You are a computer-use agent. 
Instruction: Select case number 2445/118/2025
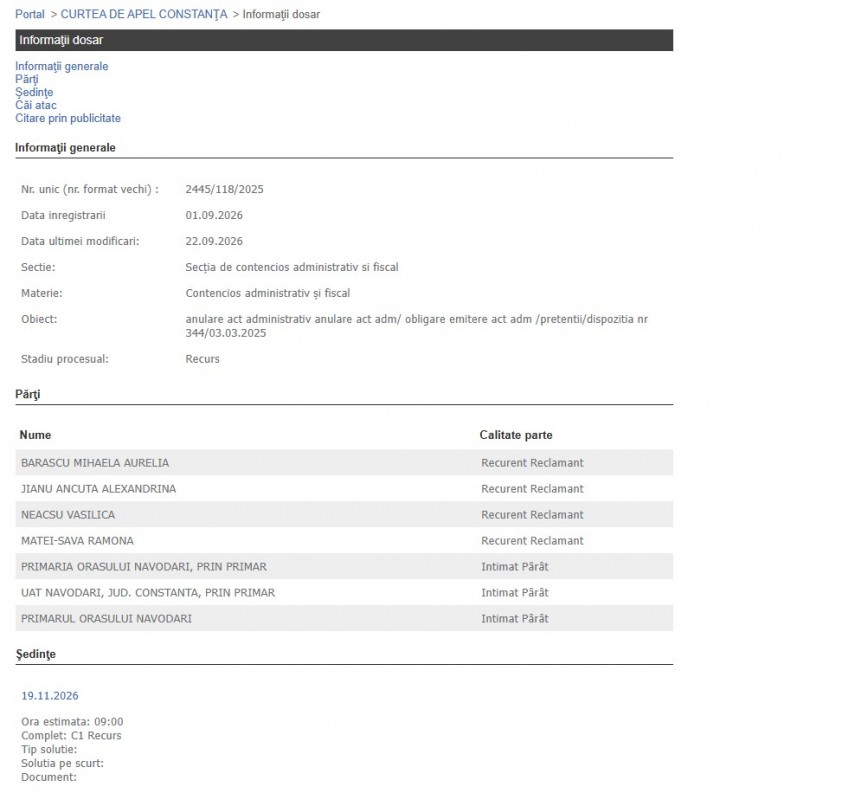point(225,189)
